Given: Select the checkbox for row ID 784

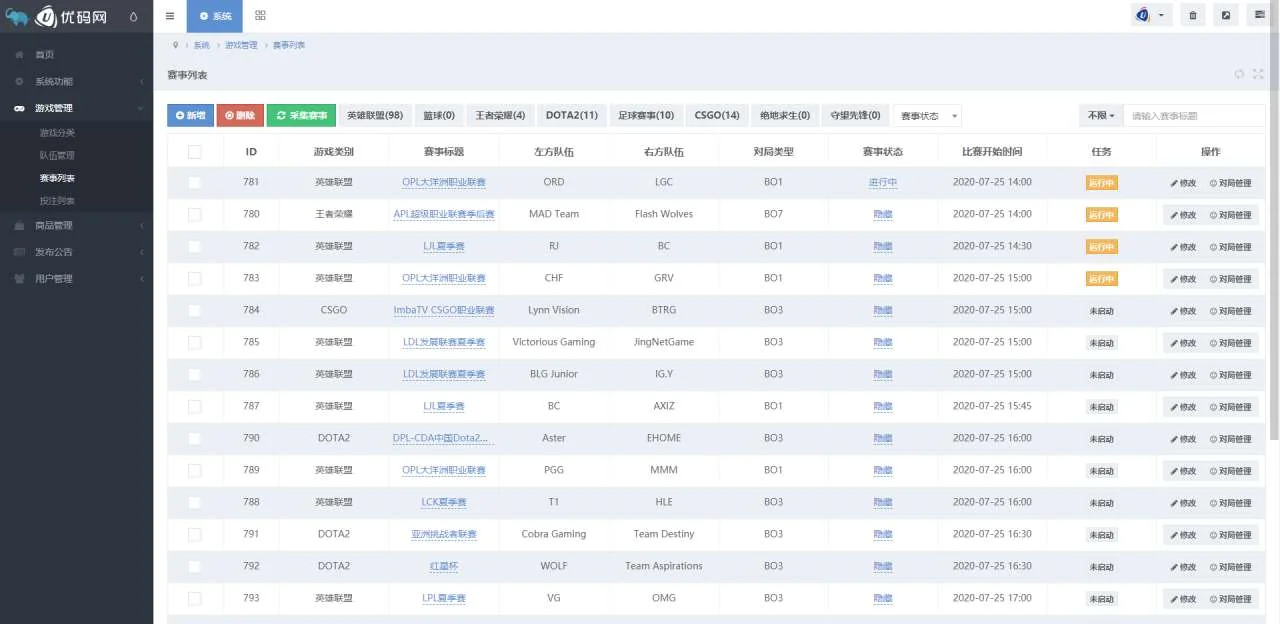Looking at the screenshot, I should click(194, 311).
